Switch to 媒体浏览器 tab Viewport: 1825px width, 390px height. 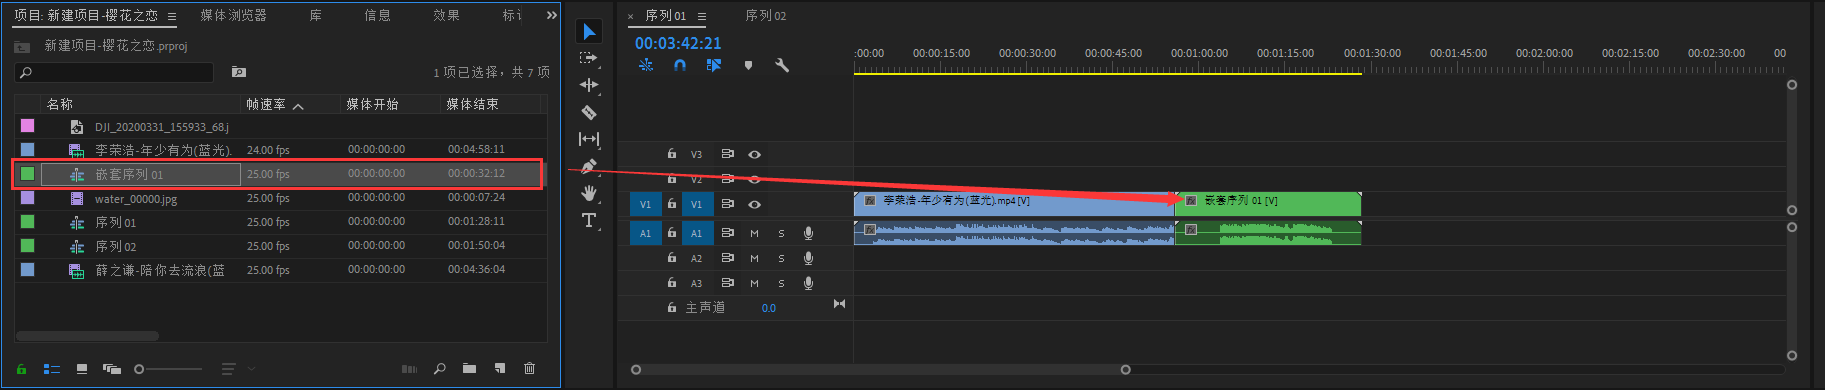tap(233, 16)
